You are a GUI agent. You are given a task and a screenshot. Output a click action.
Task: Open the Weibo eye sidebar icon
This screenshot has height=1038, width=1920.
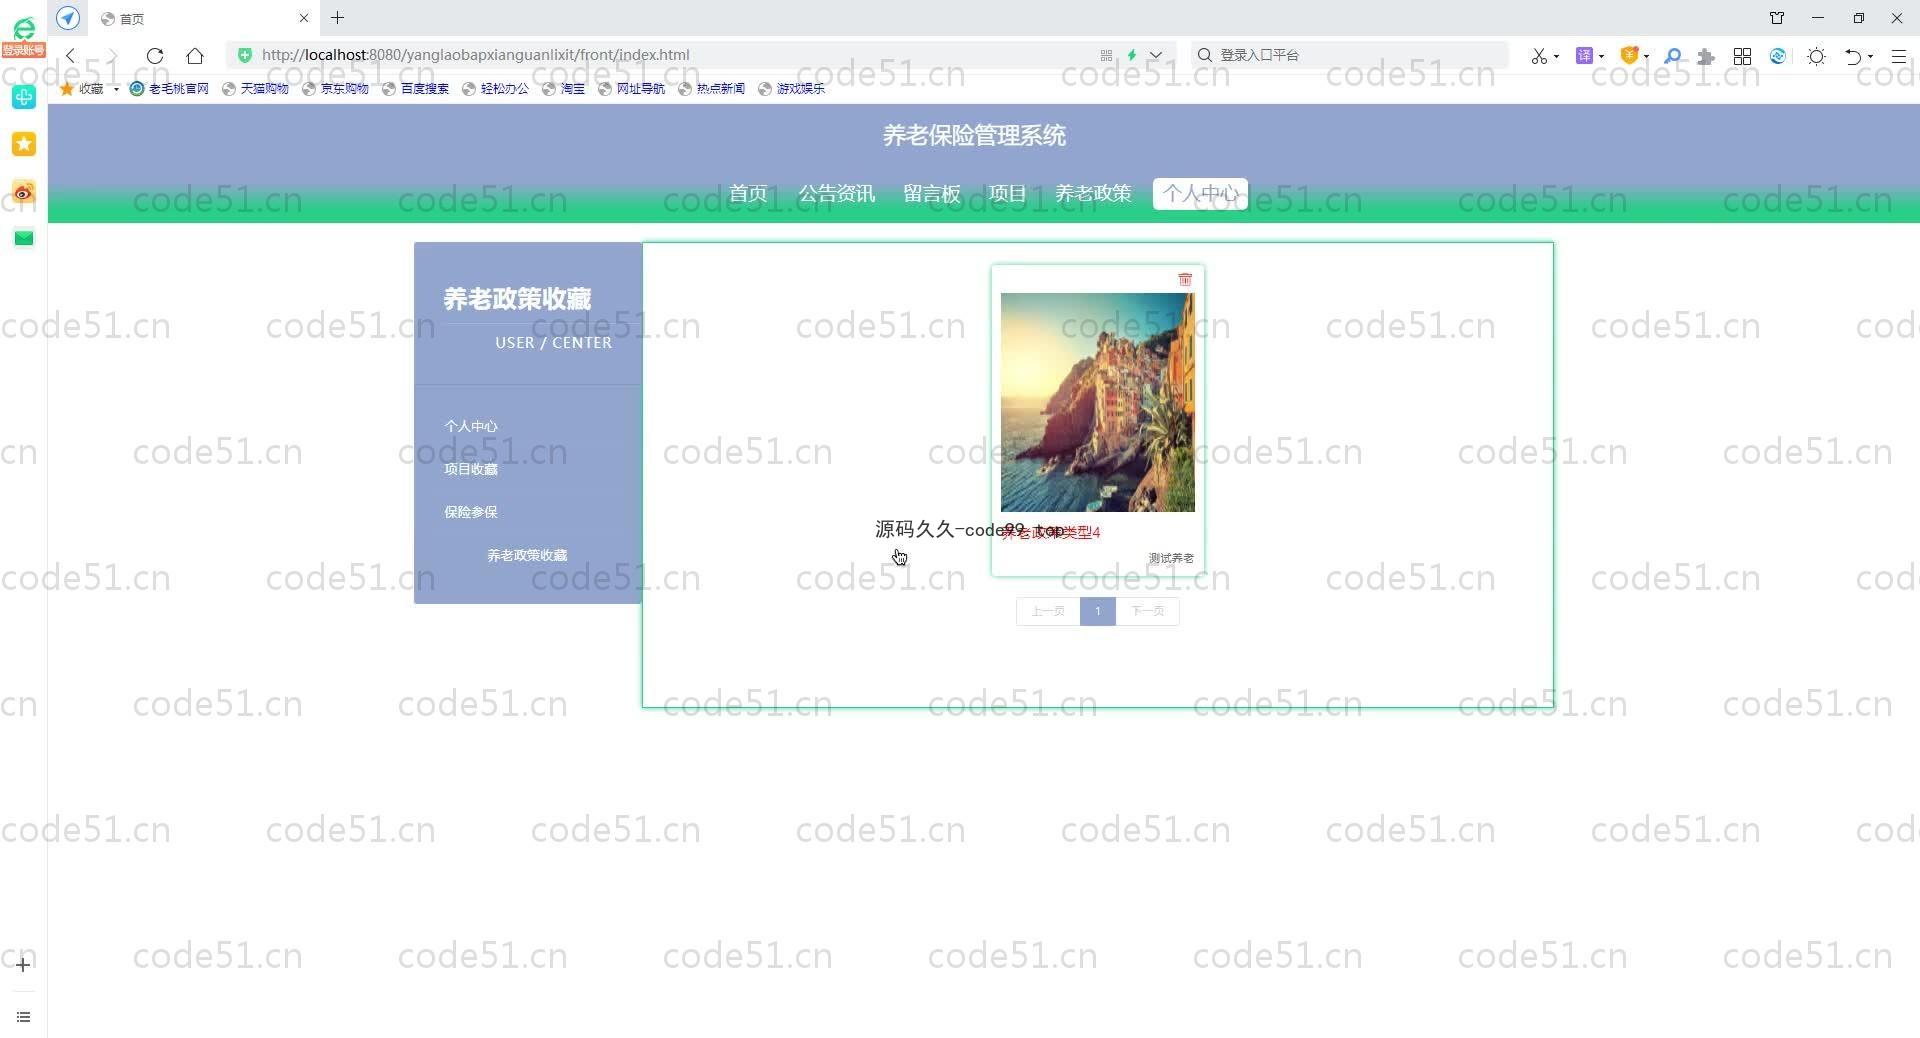point(24,191)
